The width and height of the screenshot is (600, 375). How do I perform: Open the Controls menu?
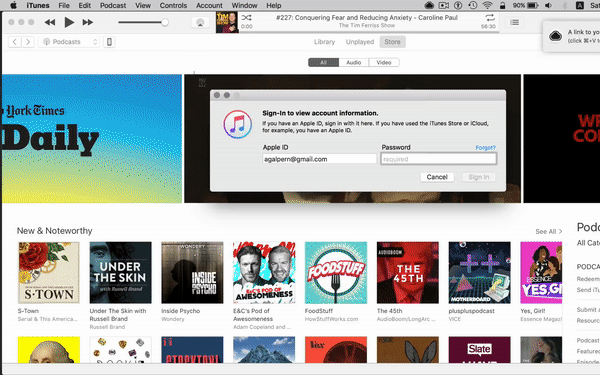point(173,5)
